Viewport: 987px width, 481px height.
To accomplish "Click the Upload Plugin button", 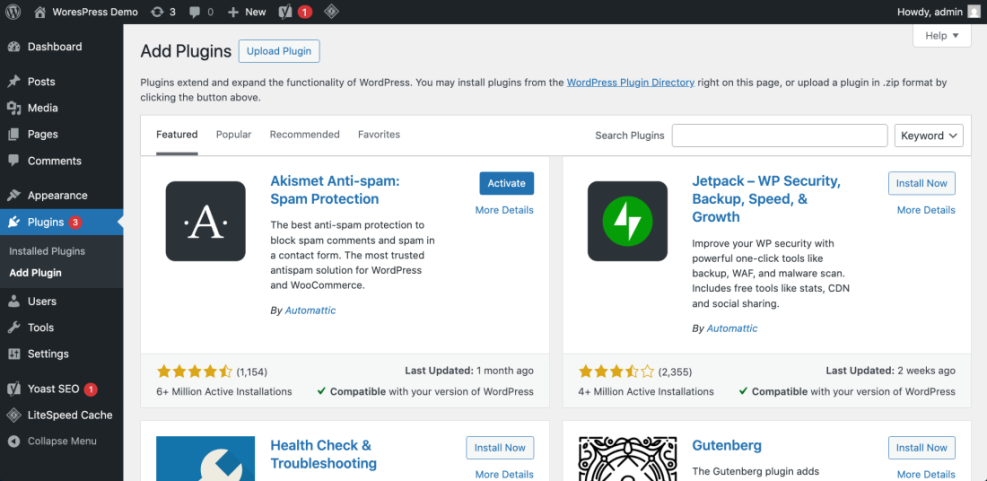I will point(279,51).
